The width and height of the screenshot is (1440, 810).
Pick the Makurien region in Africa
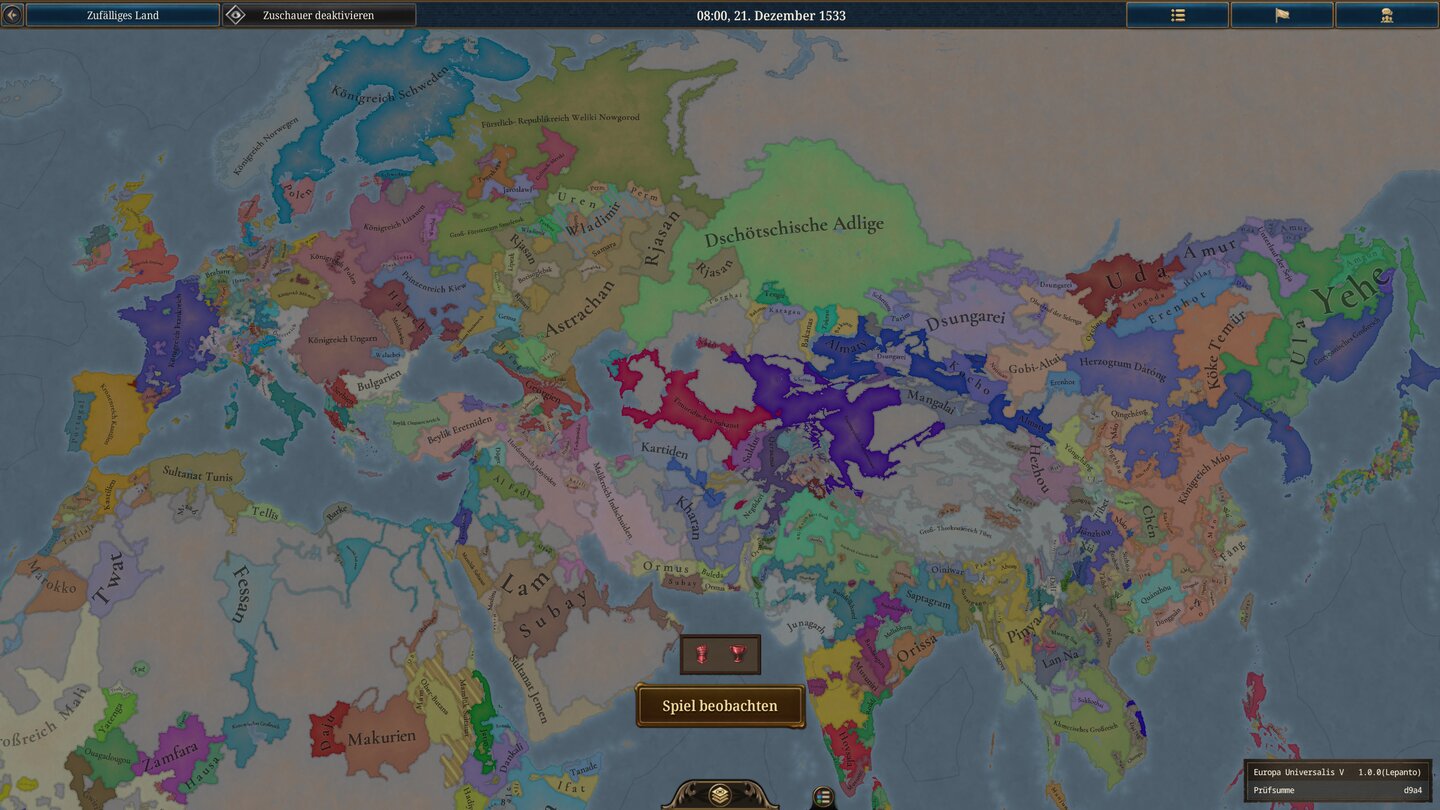(380, 739)
